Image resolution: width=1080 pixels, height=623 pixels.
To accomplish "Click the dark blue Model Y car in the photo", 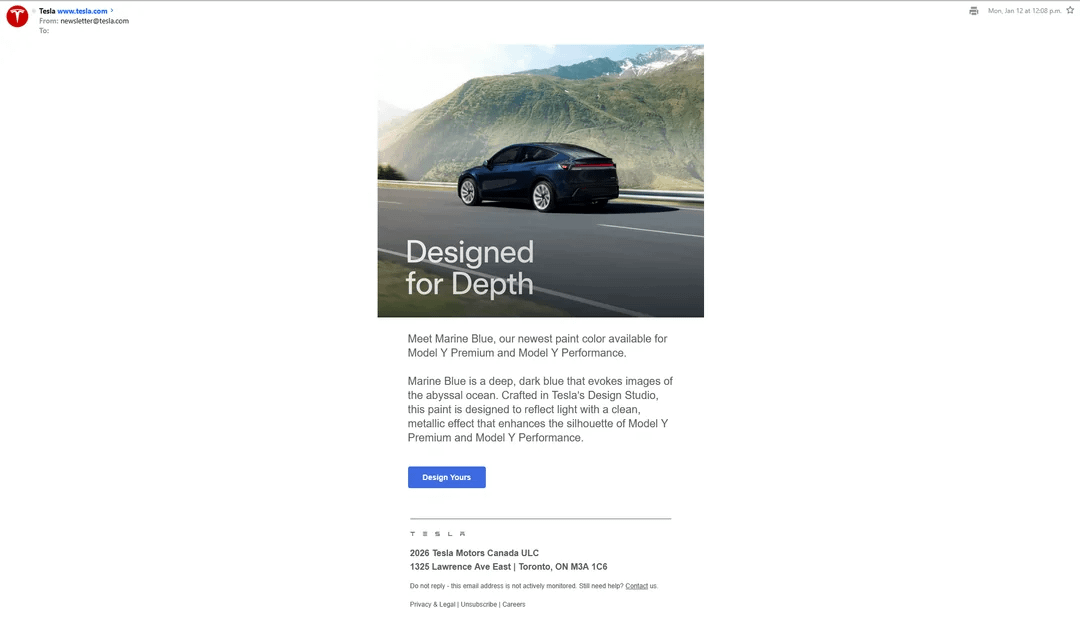I will coord(538,177).
